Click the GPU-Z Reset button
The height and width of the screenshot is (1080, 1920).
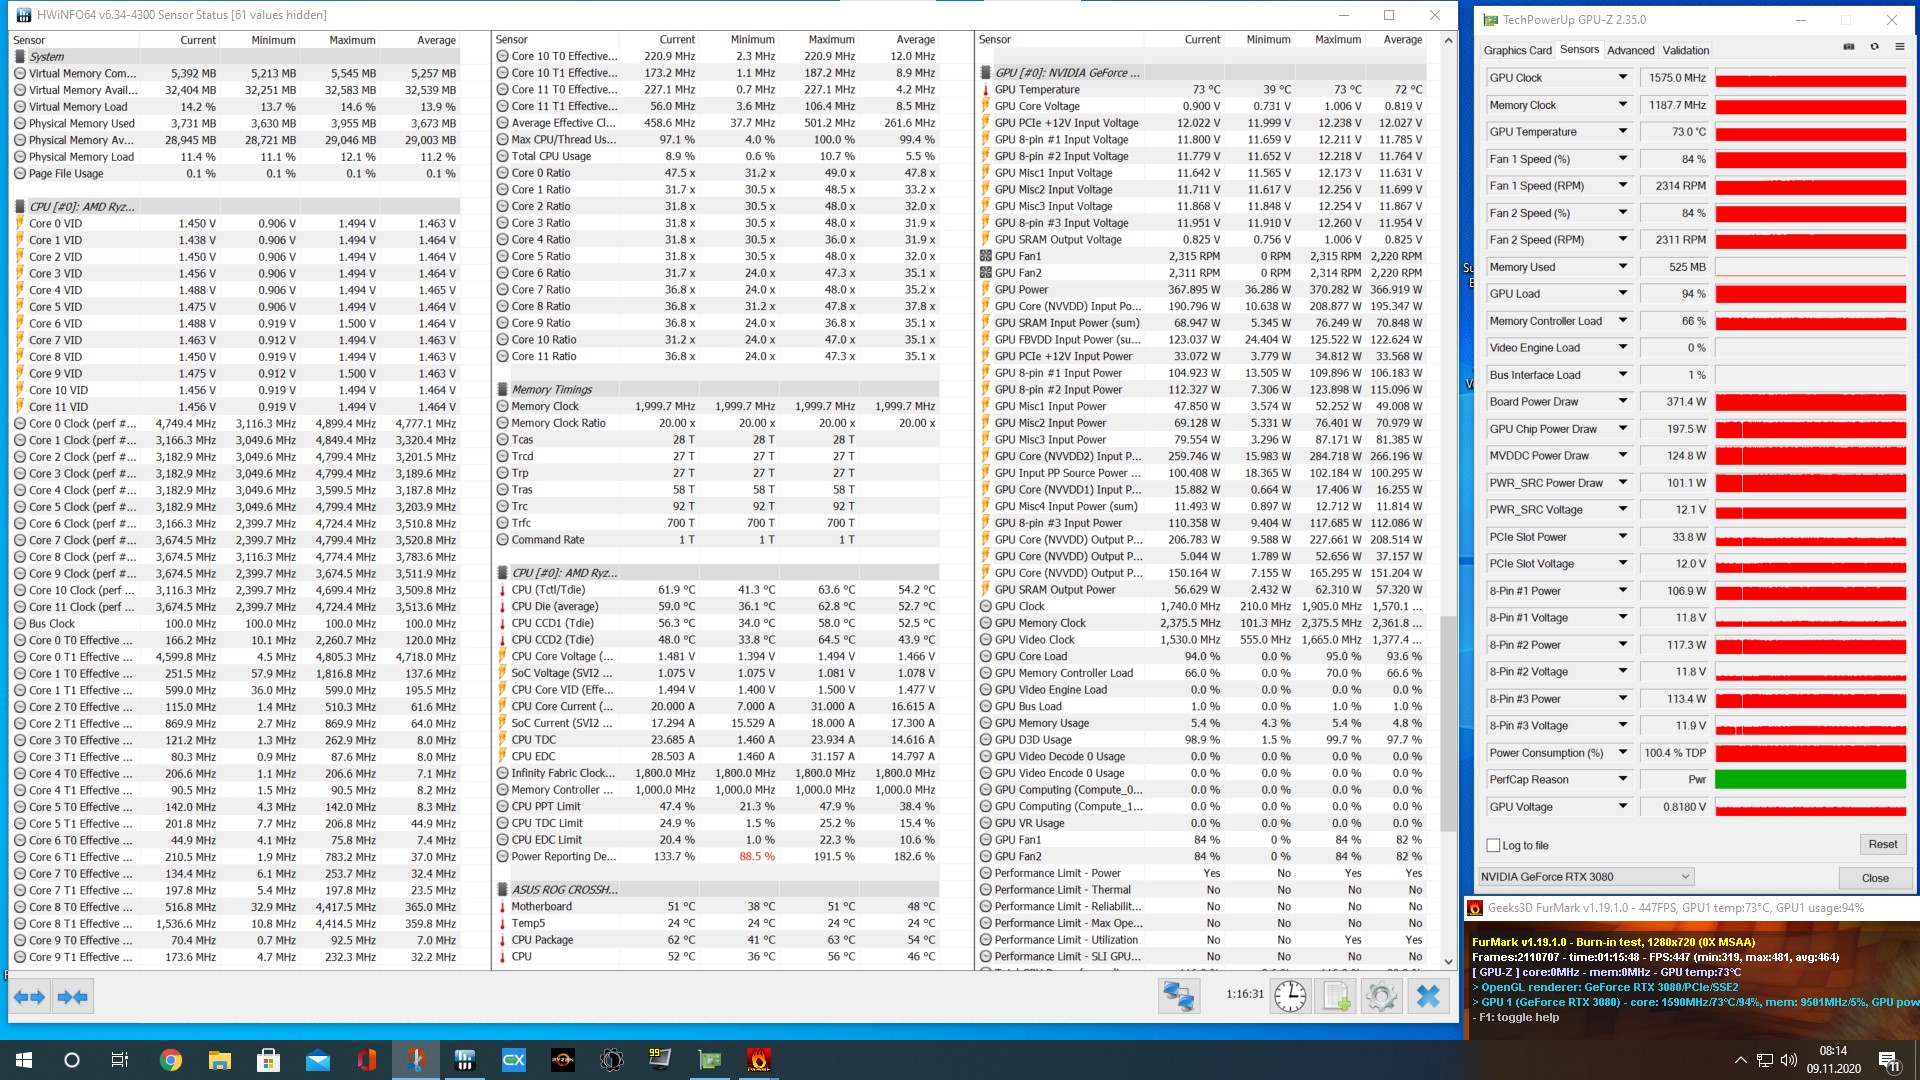tap(1882, 844)
